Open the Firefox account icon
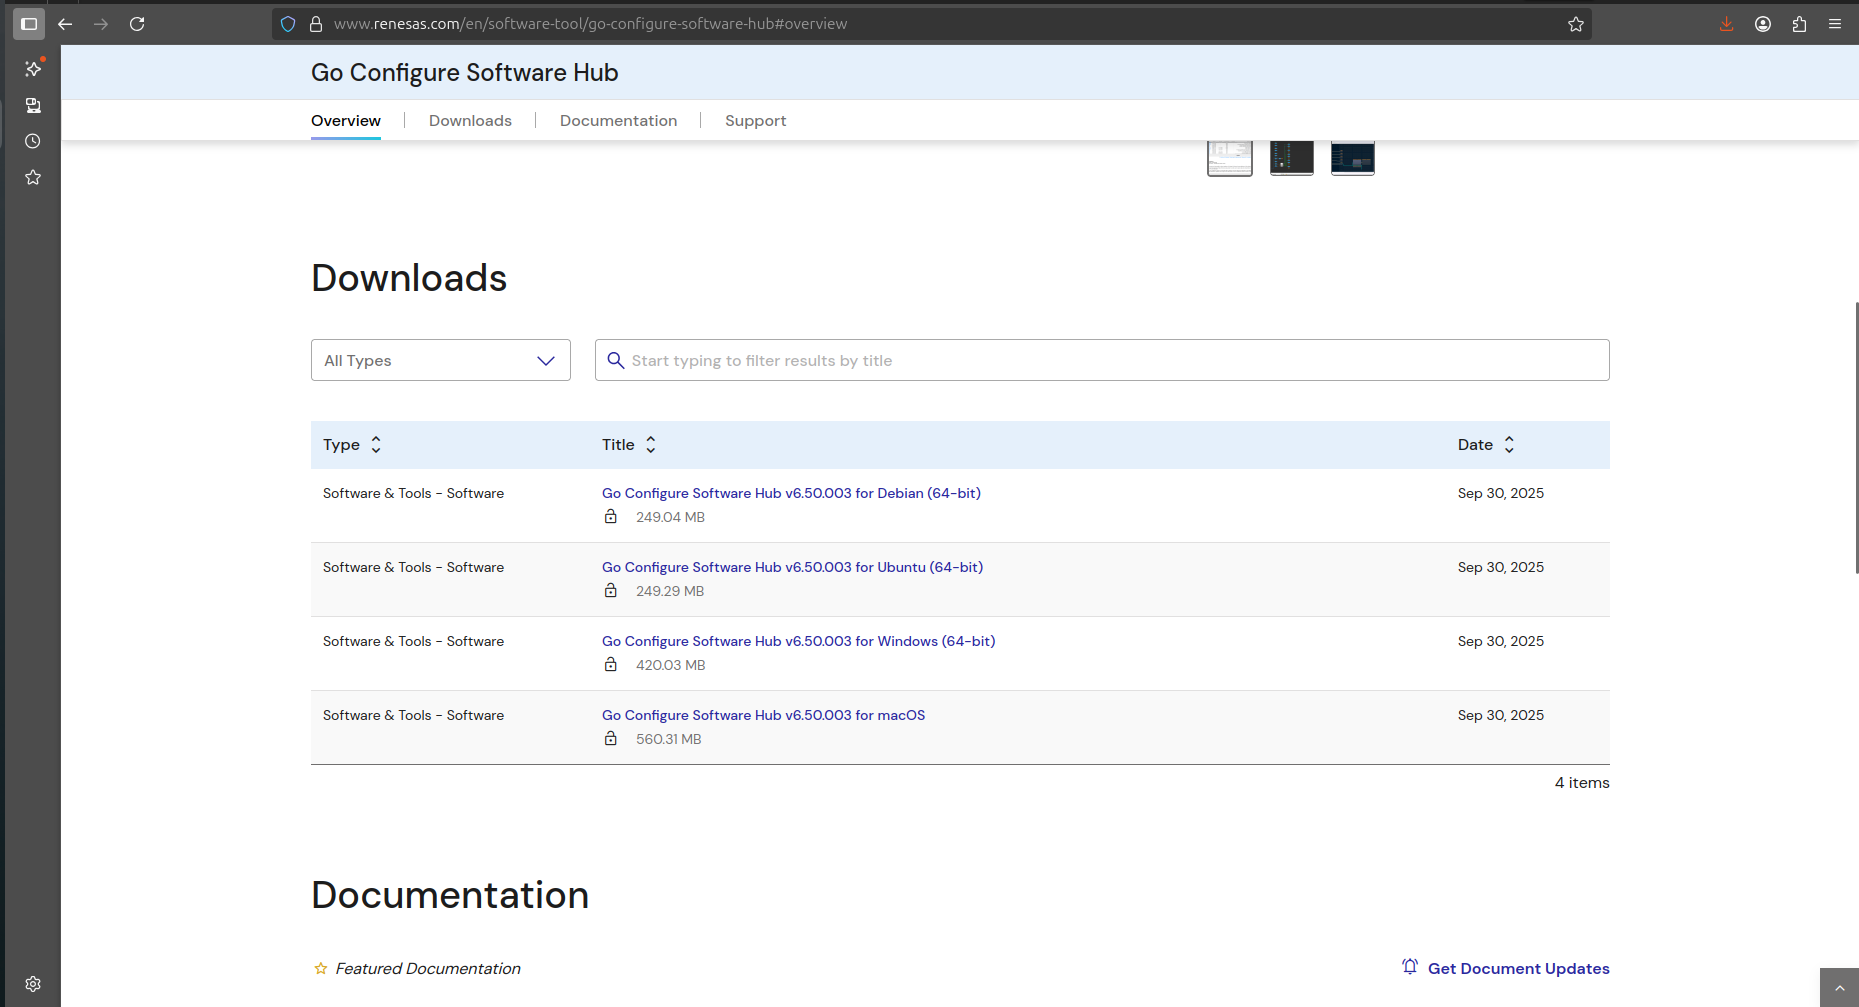 pos(1762,24)
